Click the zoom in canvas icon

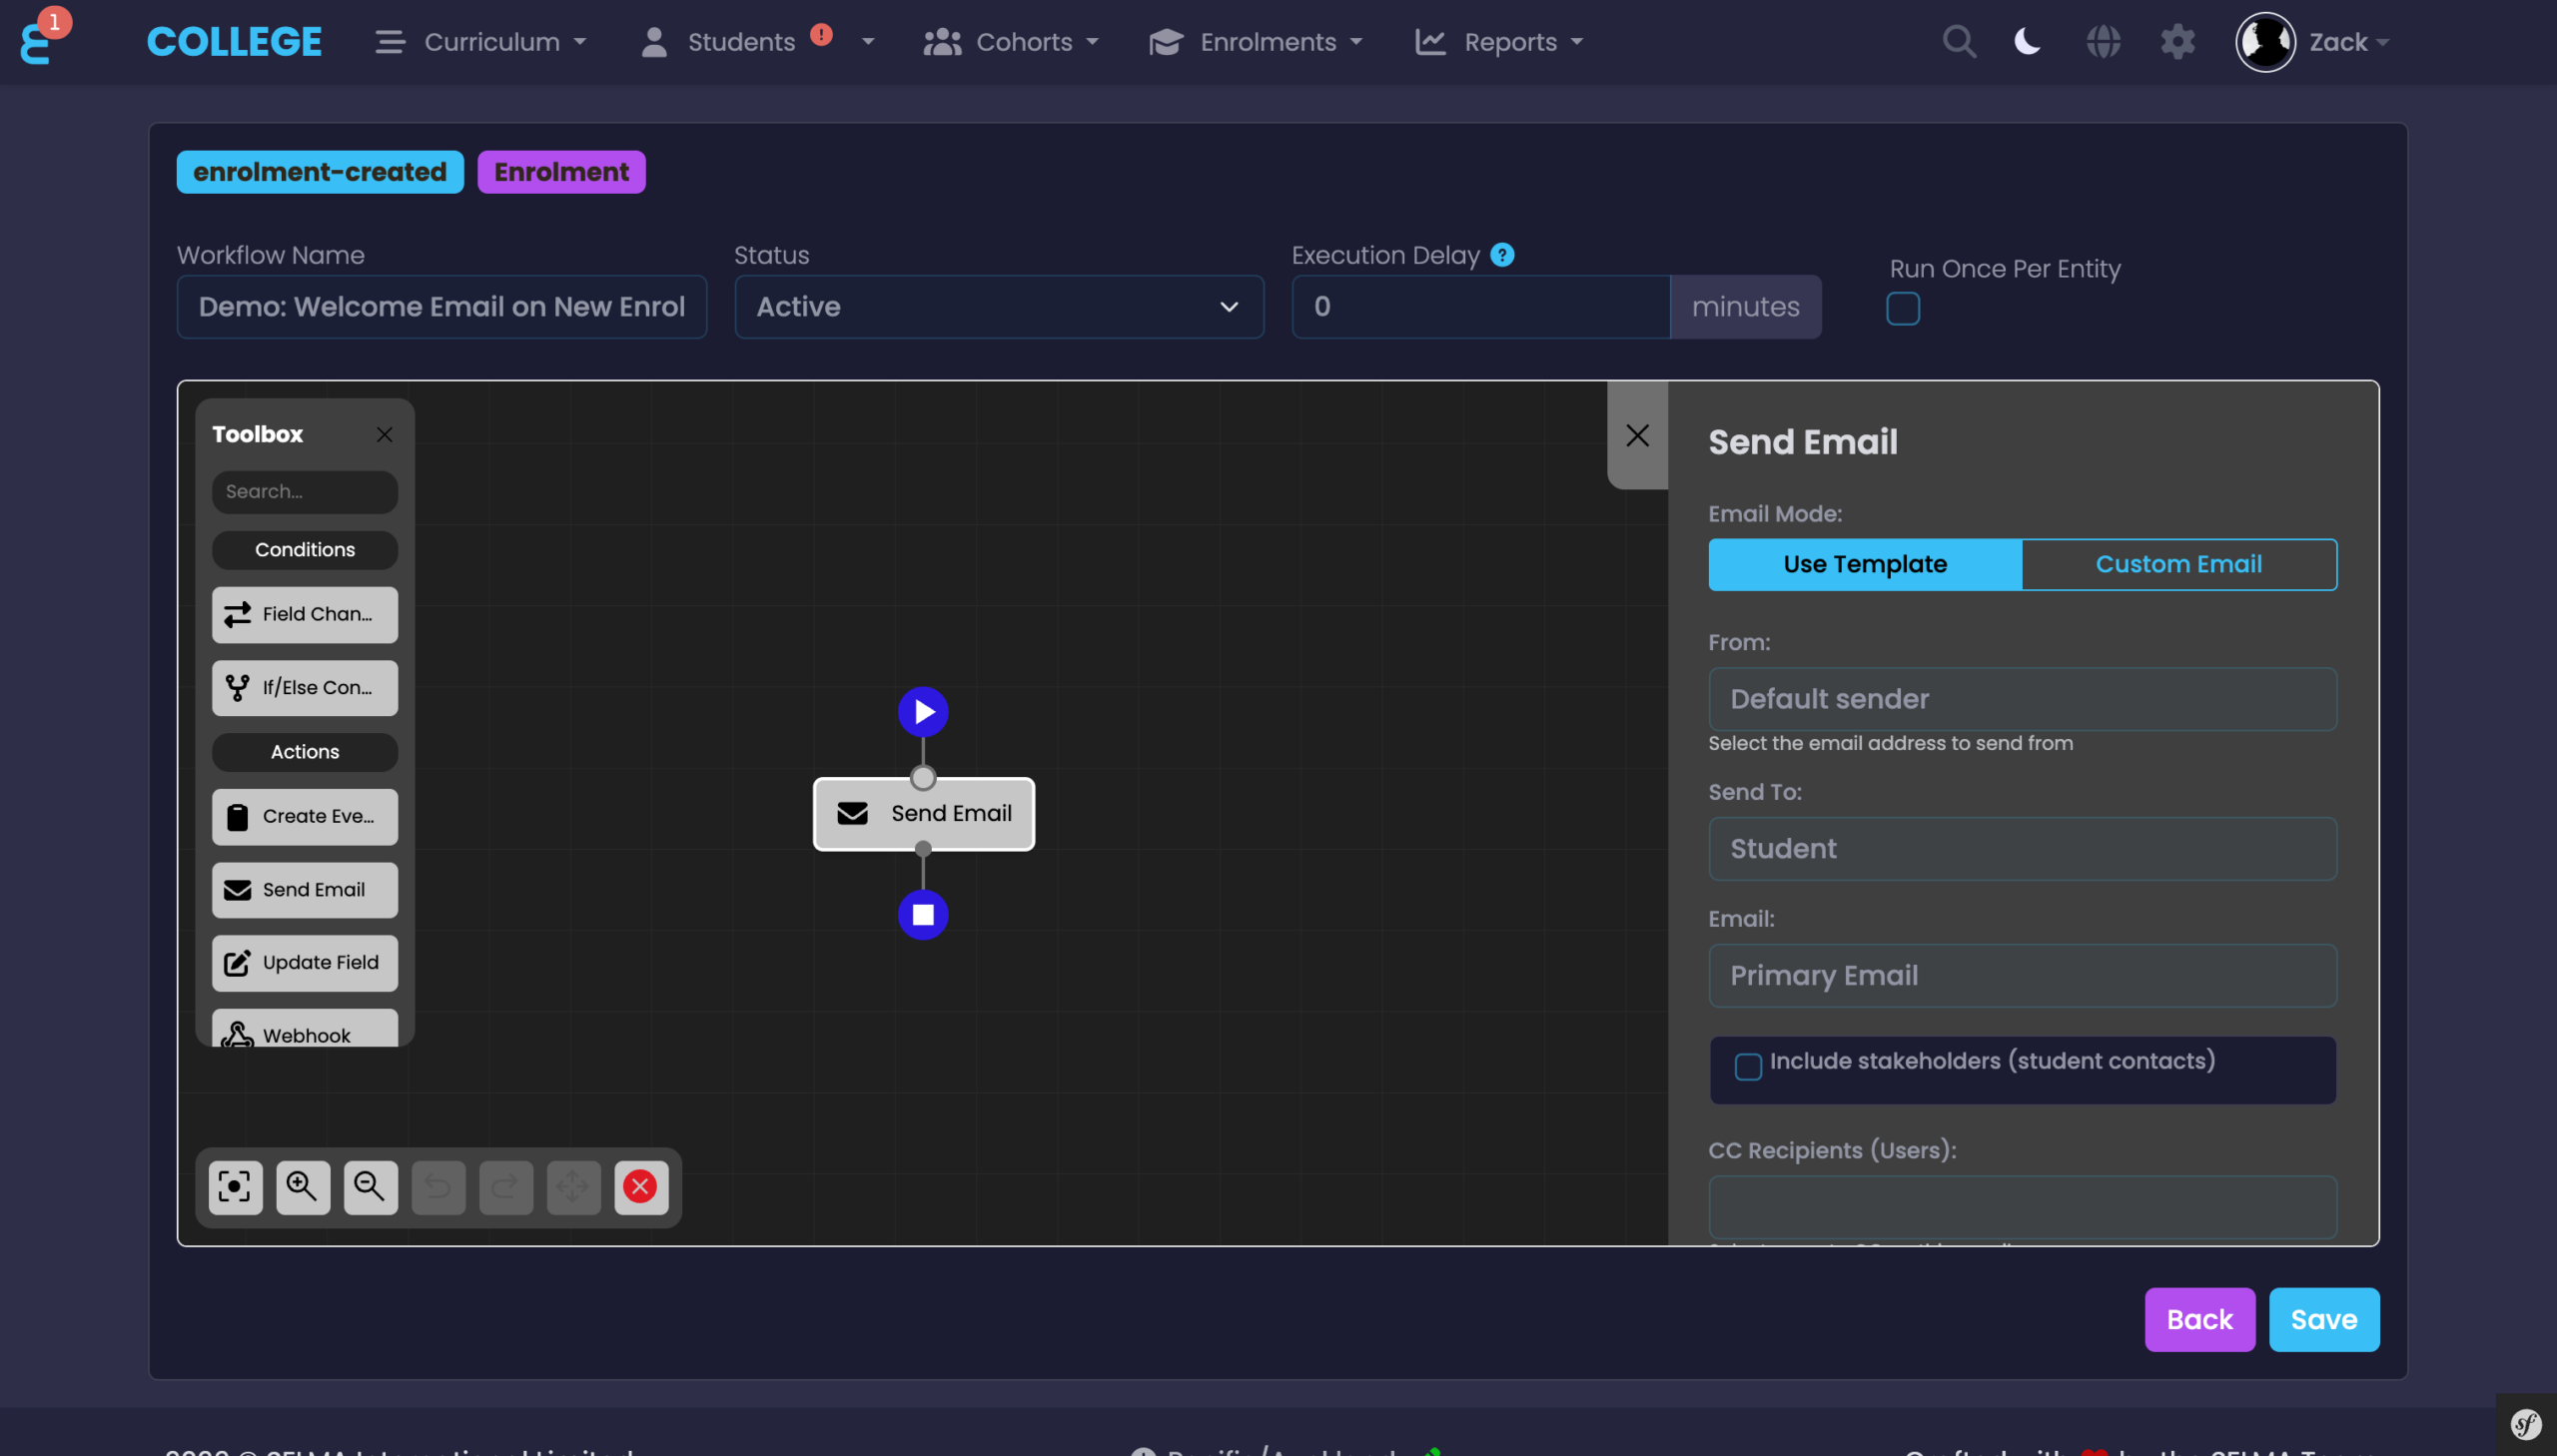tap(302, 1187)
